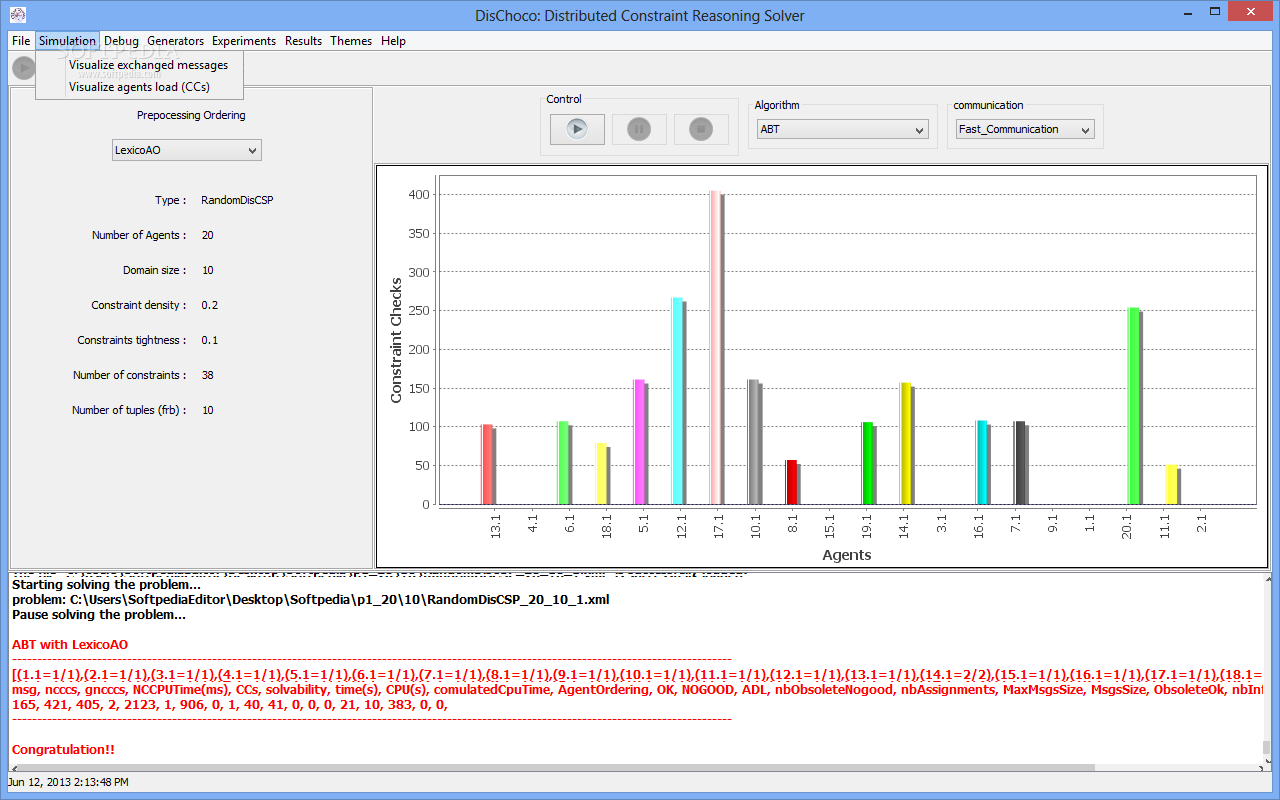Choose Visualize agents load (CCs)
Viewport: 1280px width, 800px height.
point(139,87)
